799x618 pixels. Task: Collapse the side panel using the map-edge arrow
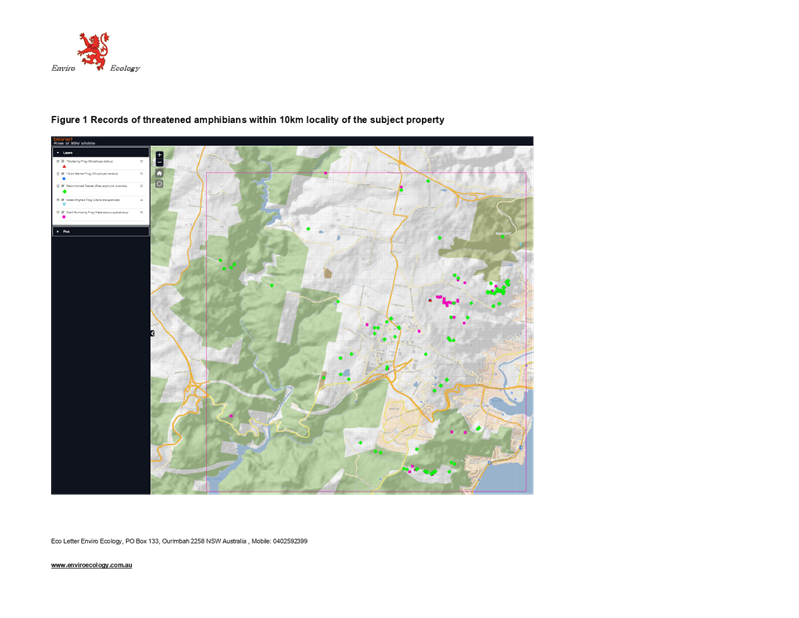coord(152,333)
